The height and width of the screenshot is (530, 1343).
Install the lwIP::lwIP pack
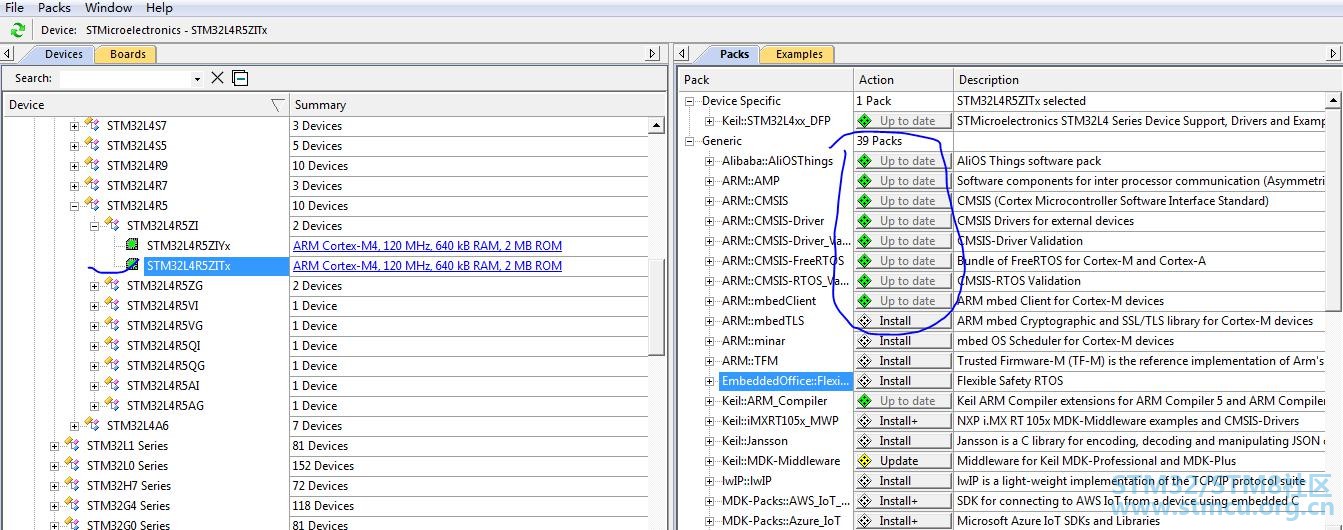[903, 481]
